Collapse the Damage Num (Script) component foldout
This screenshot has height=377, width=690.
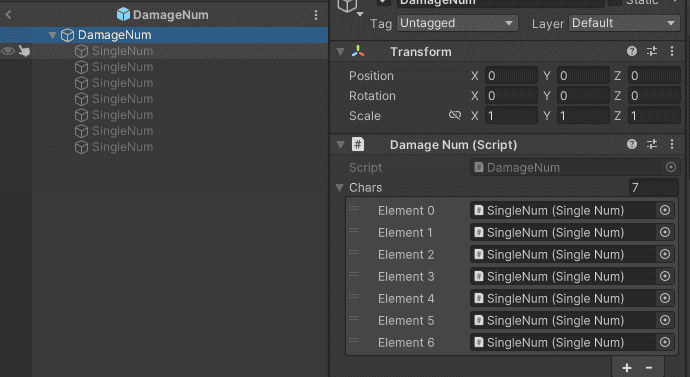340,145
